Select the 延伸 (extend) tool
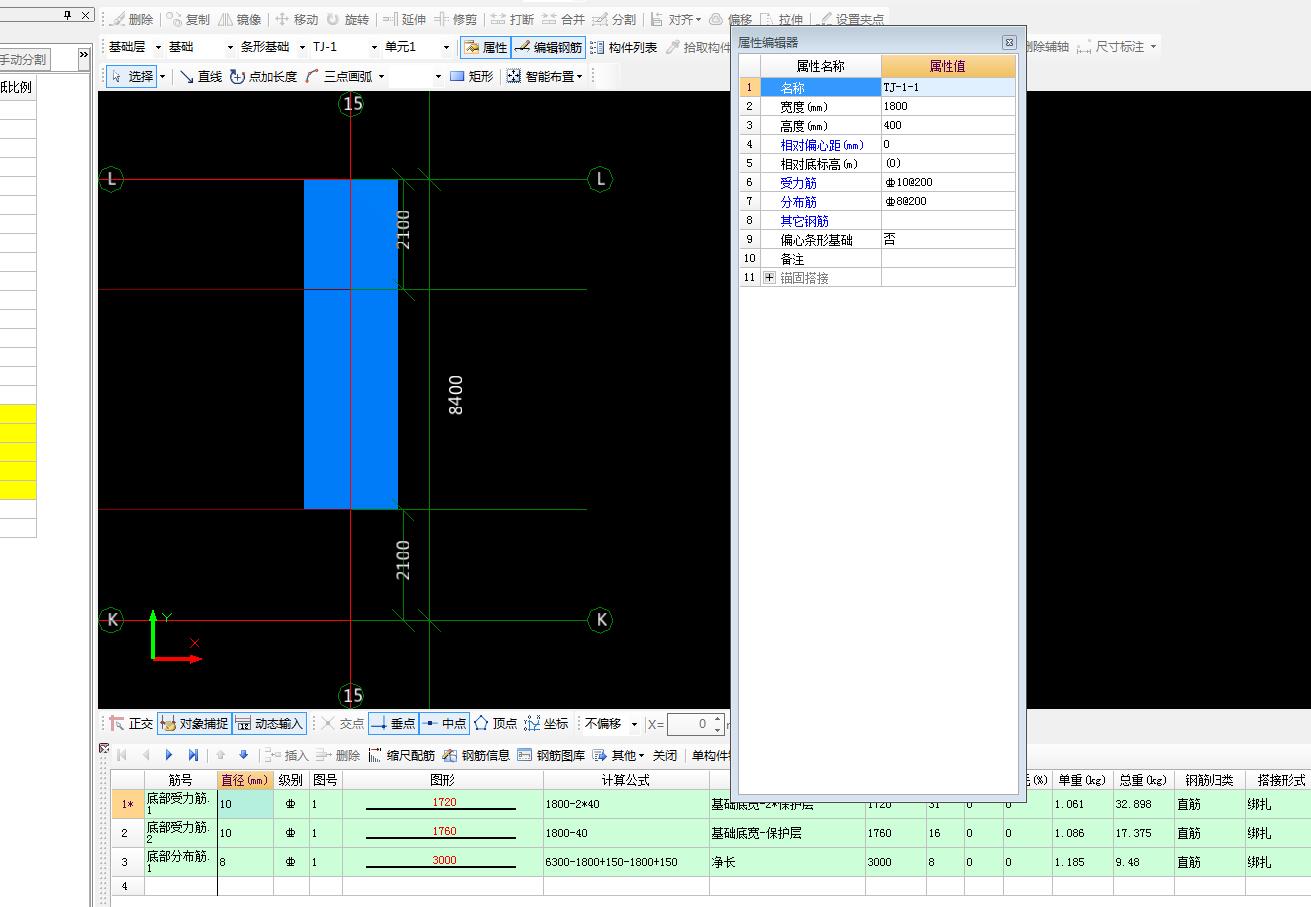Image resolution: width=1311 pixels, height=907 pixels. pos(404,19)
